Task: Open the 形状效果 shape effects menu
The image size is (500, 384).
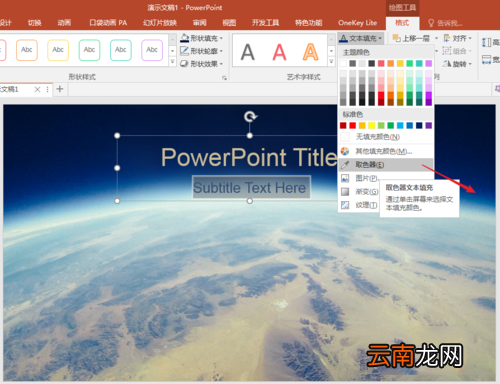Action: 201,63
